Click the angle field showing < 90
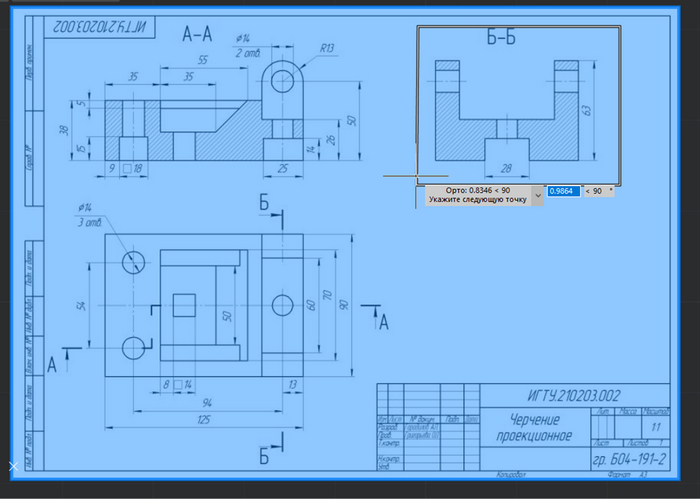The image size is (700, 499). [599, 191]
